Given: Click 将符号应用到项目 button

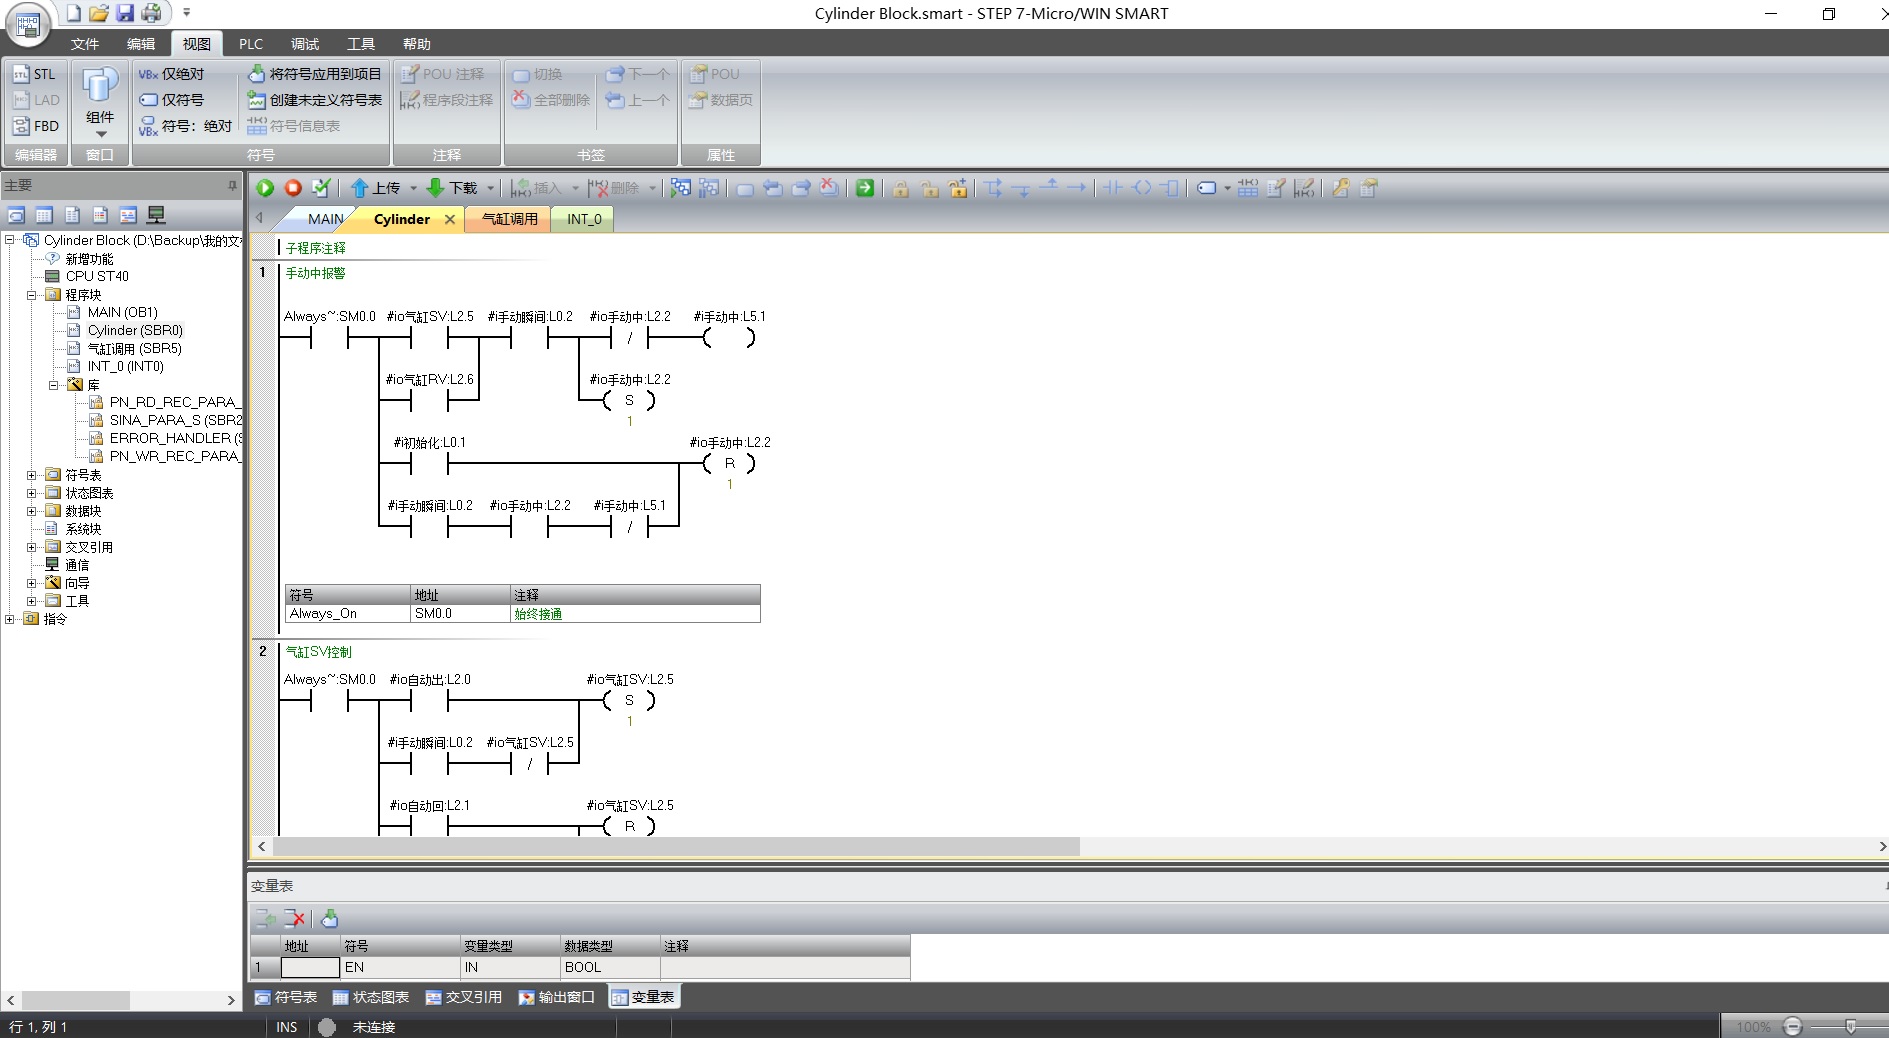Looking at the screenshot, I should (315, 74).
